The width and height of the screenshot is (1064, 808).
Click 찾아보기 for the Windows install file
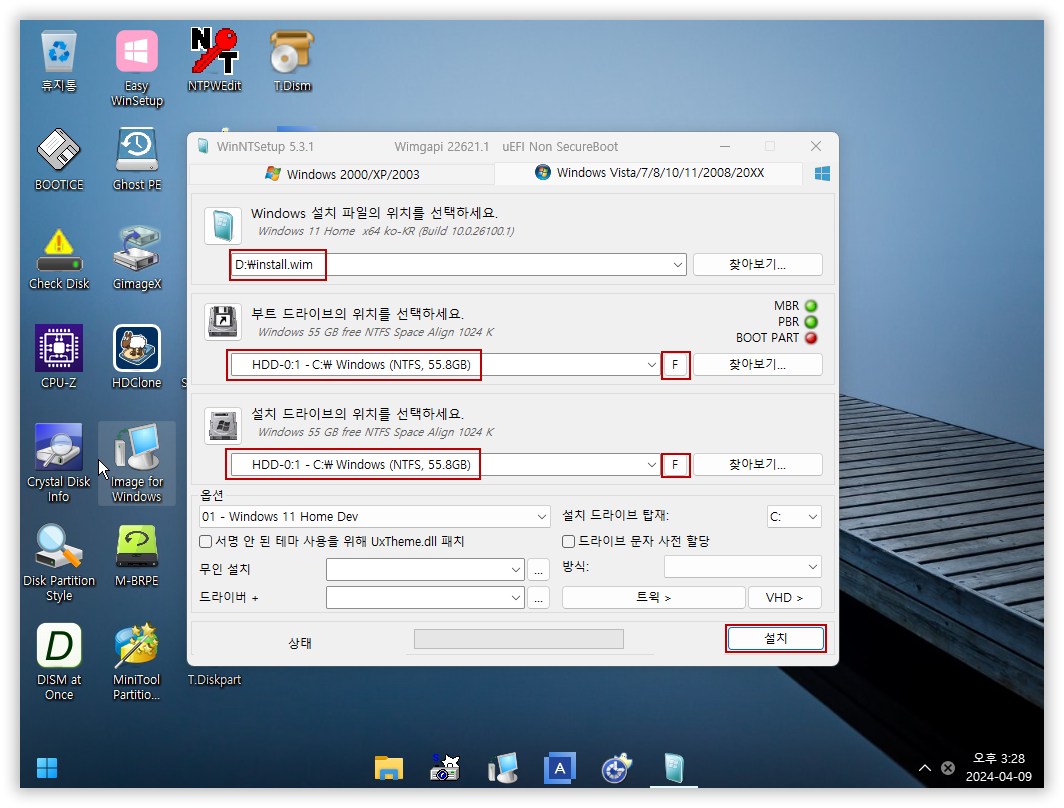coord(757,265)
